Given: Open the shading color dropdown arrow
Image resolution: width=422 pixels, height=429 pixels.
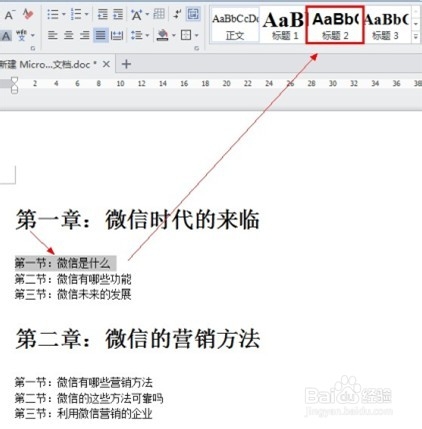Looking at the screenshot, I should click(x=174, y=35).
